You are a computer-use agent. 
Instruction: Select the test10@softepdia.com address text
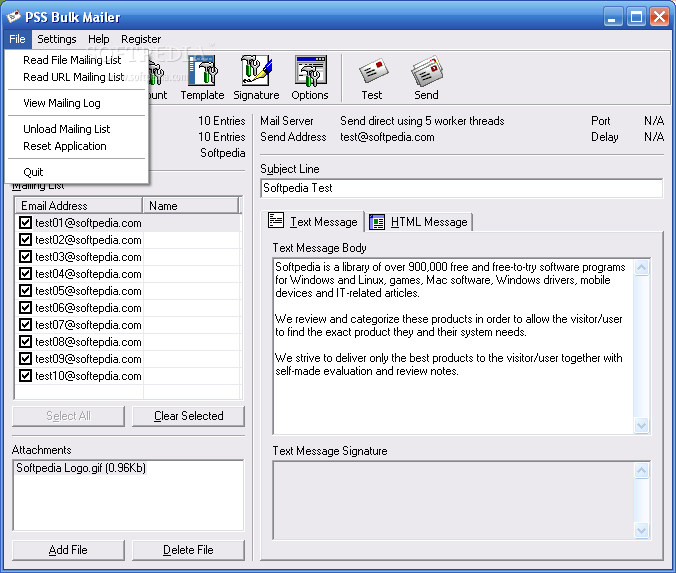(x=88, y=376)
